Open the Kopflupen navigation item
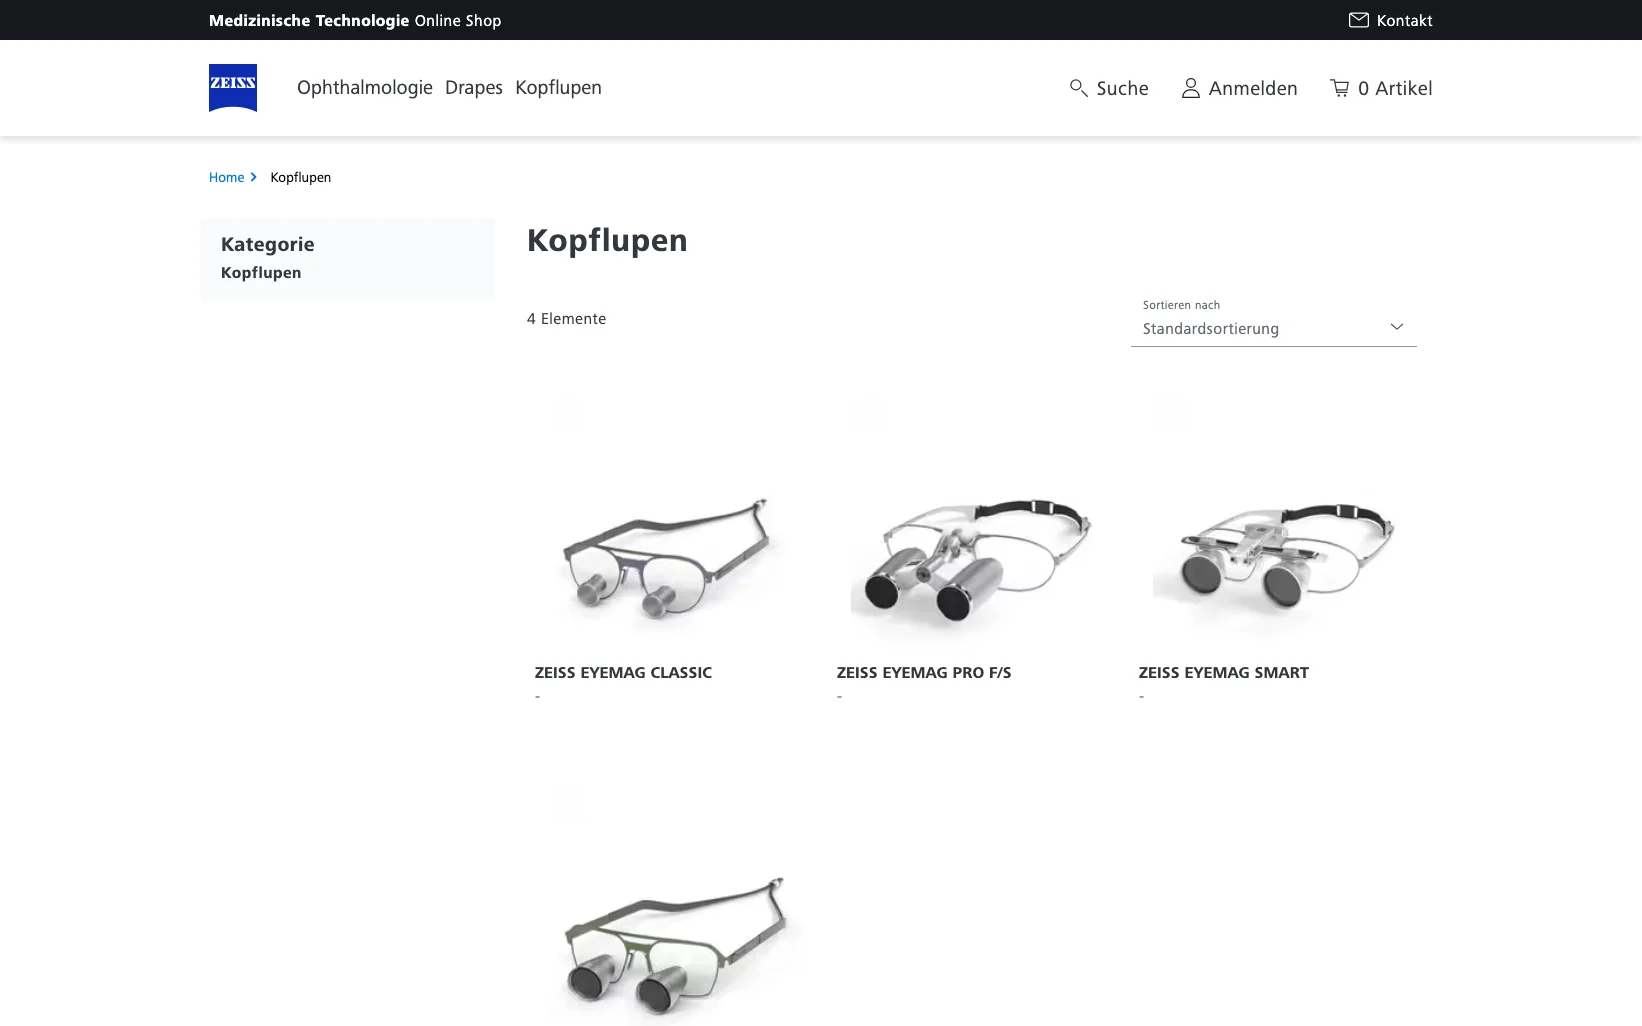 (558, 88)
